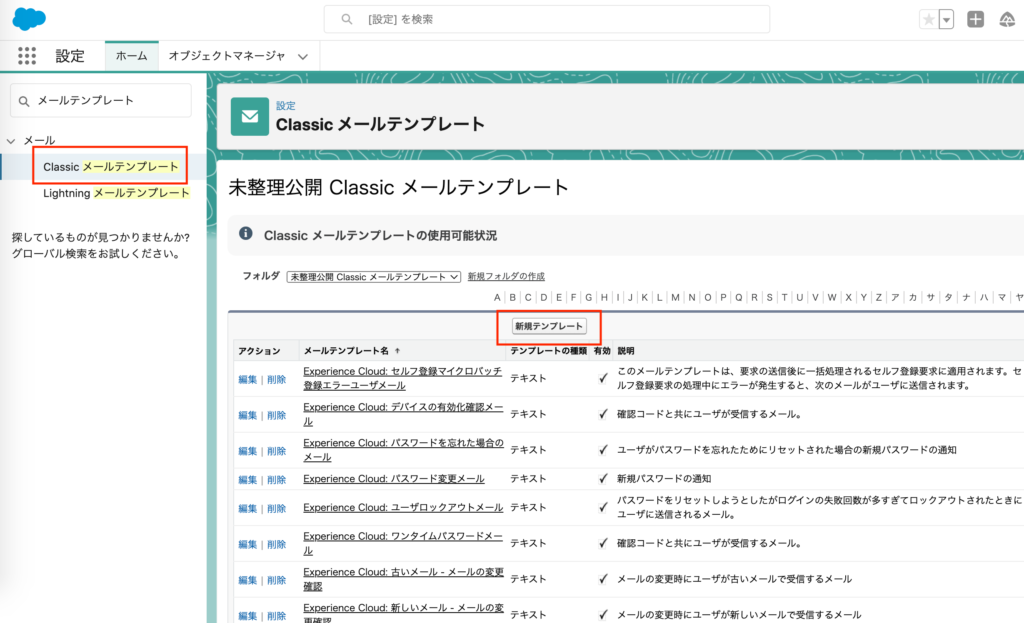The width and height of the screenshot is (1024, 623).
Task: Click the 有効 checkmark for デバイスの有効化確認メール row
Action: pyautogui.click(x=602, y=414)
